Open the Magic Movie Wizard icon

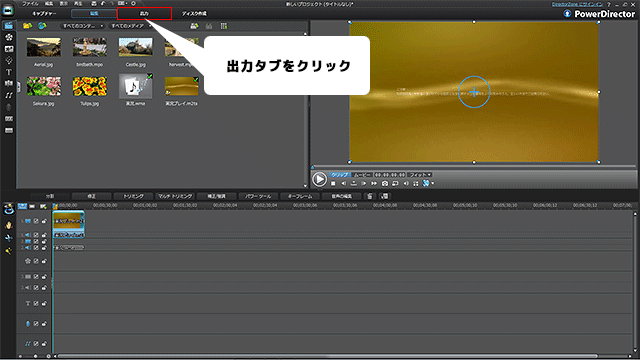[9, 209]
